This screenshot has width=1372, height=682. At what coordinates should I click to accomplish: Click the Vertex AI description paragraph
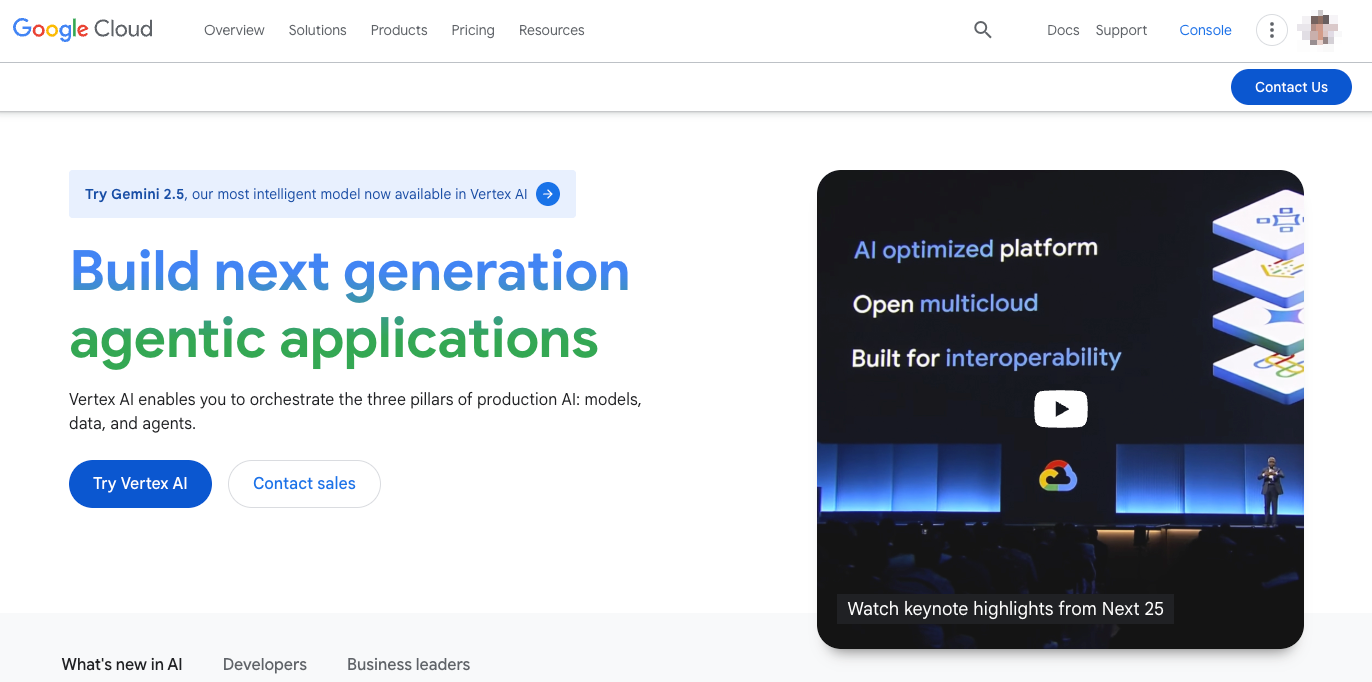coord(355,411)
